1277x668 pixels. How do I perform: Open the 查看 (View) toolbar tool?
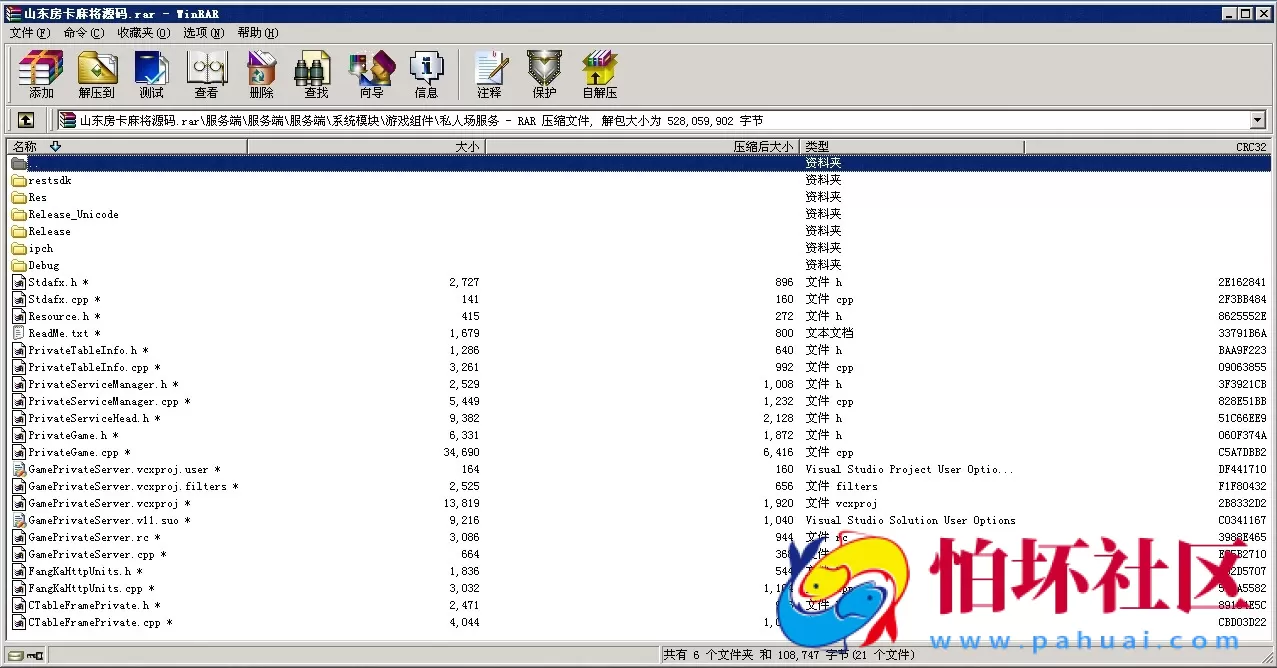pos(206,74)
